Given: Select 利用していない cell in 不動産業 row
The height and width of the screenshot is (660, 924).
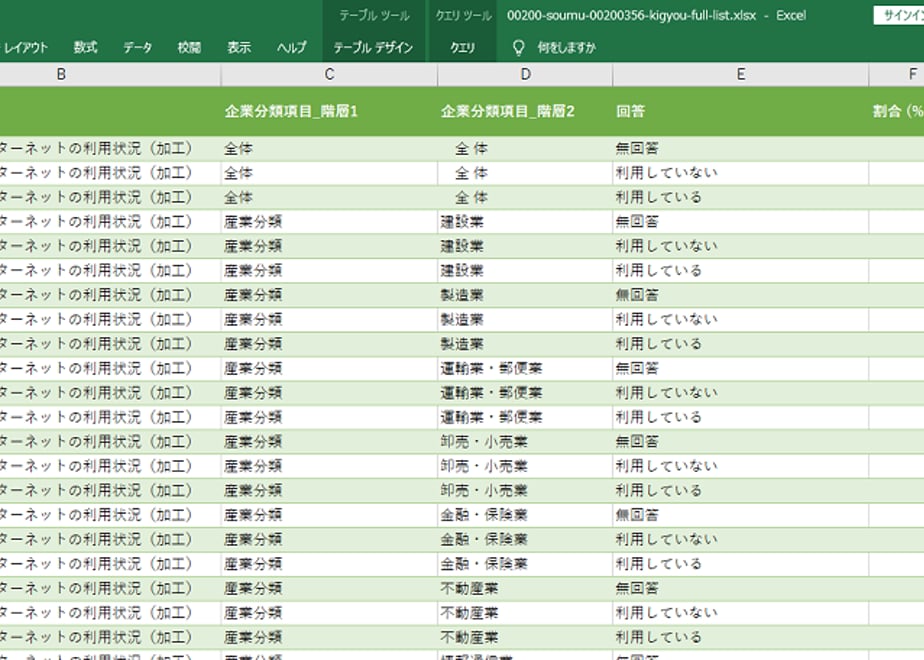Looking at the screenshot, I should (x=741, y=613).
